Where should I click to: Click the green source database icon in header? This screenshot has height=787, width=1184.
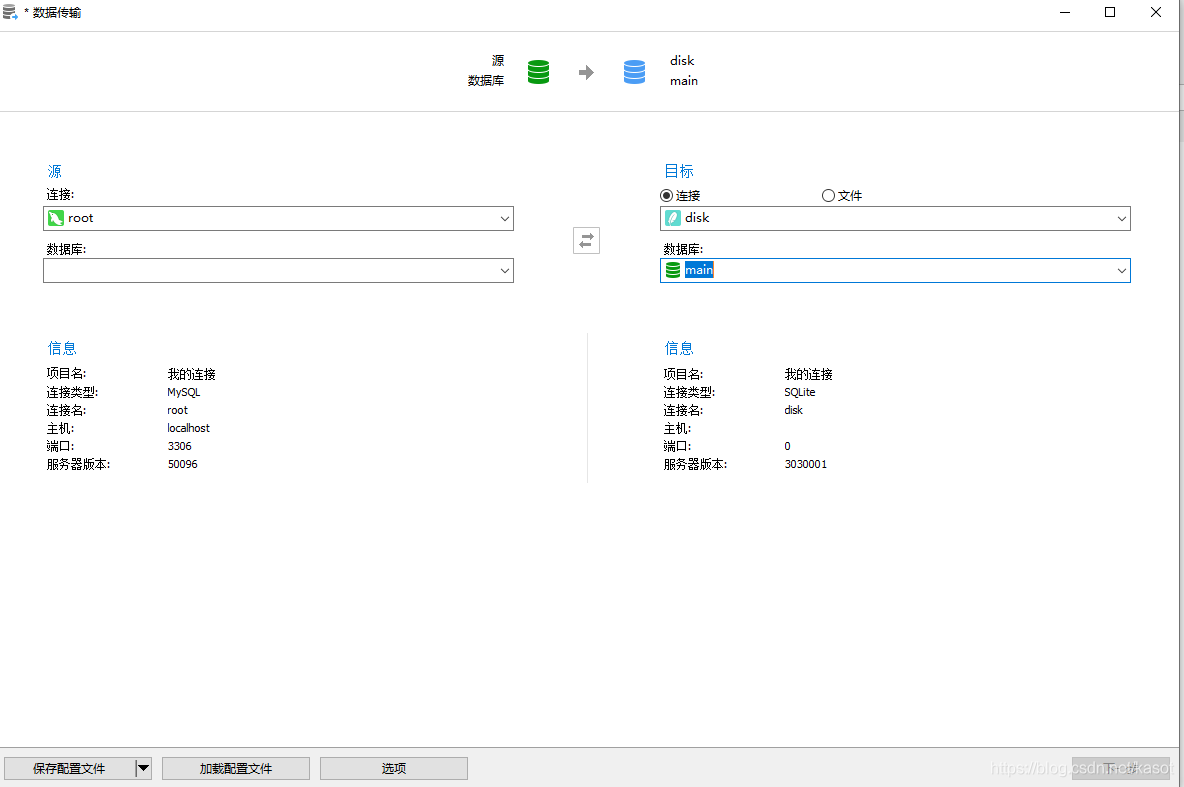pyautogui.click(x=538, y=71)
